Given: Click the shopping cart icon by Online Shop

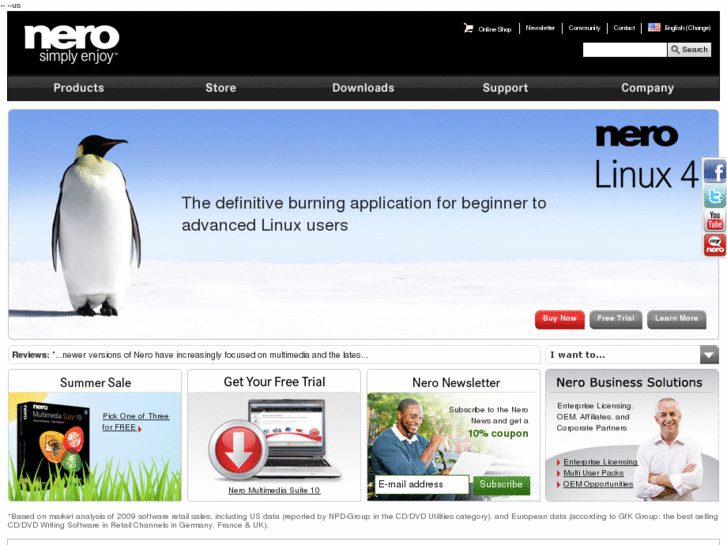Looking at the screenshot, I should (468, 28).
